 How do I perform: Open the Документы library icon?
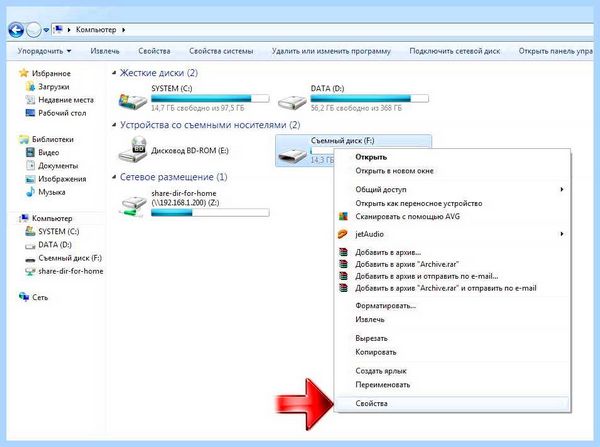pos(30,165)
